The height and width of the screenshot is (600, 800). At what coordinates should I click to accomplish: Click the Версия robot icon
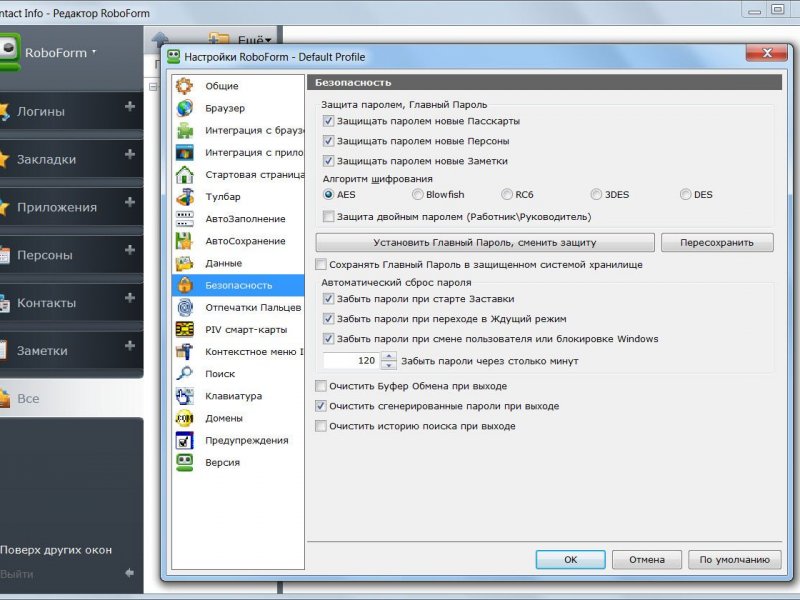[184, 462]
